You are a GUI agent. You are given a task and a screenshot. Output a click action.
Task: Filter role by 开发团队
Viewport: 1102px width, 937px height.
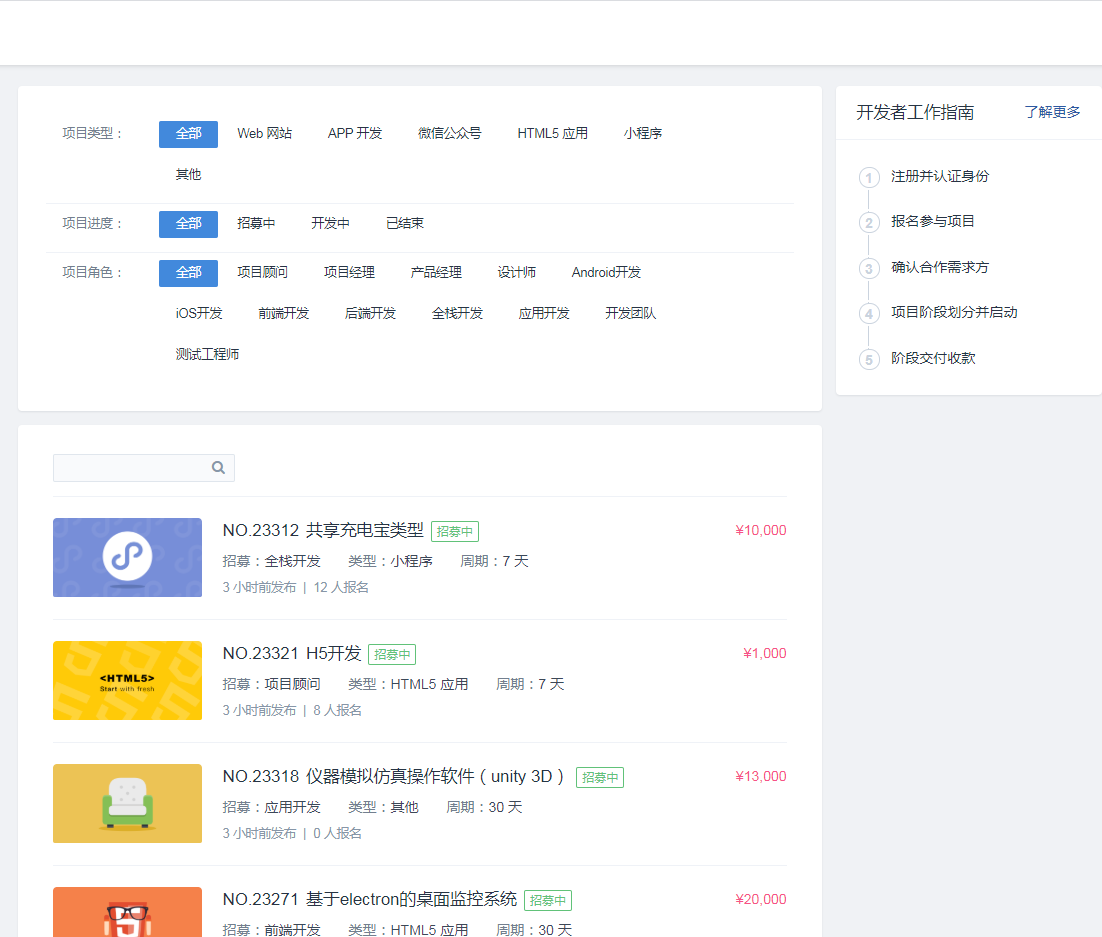(631, 314)
